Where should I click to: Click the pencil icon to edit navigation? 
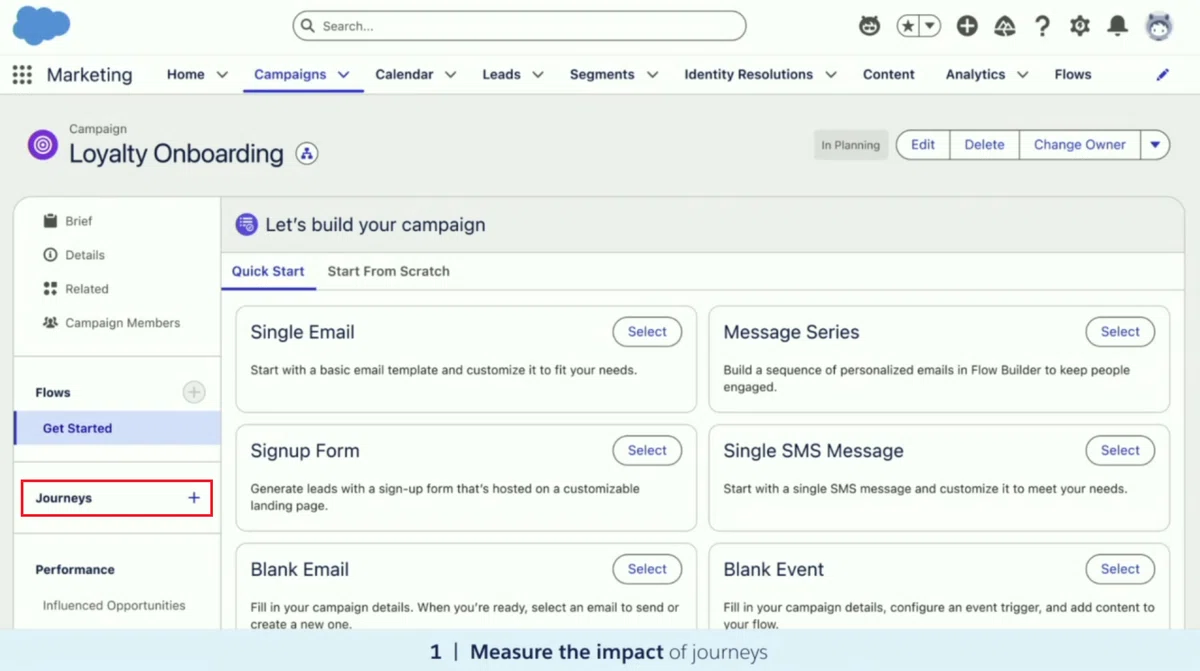1163,75
